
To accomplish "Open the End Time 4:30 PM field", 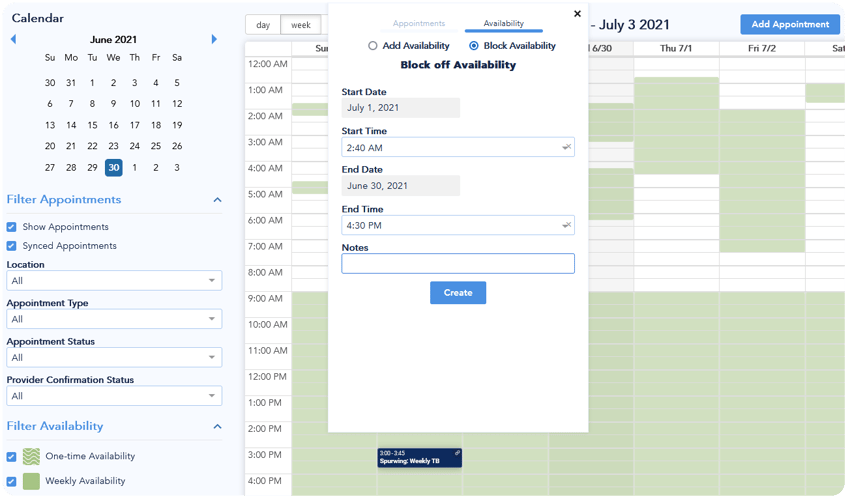I will pyautogui.click(x=458, y=225).
